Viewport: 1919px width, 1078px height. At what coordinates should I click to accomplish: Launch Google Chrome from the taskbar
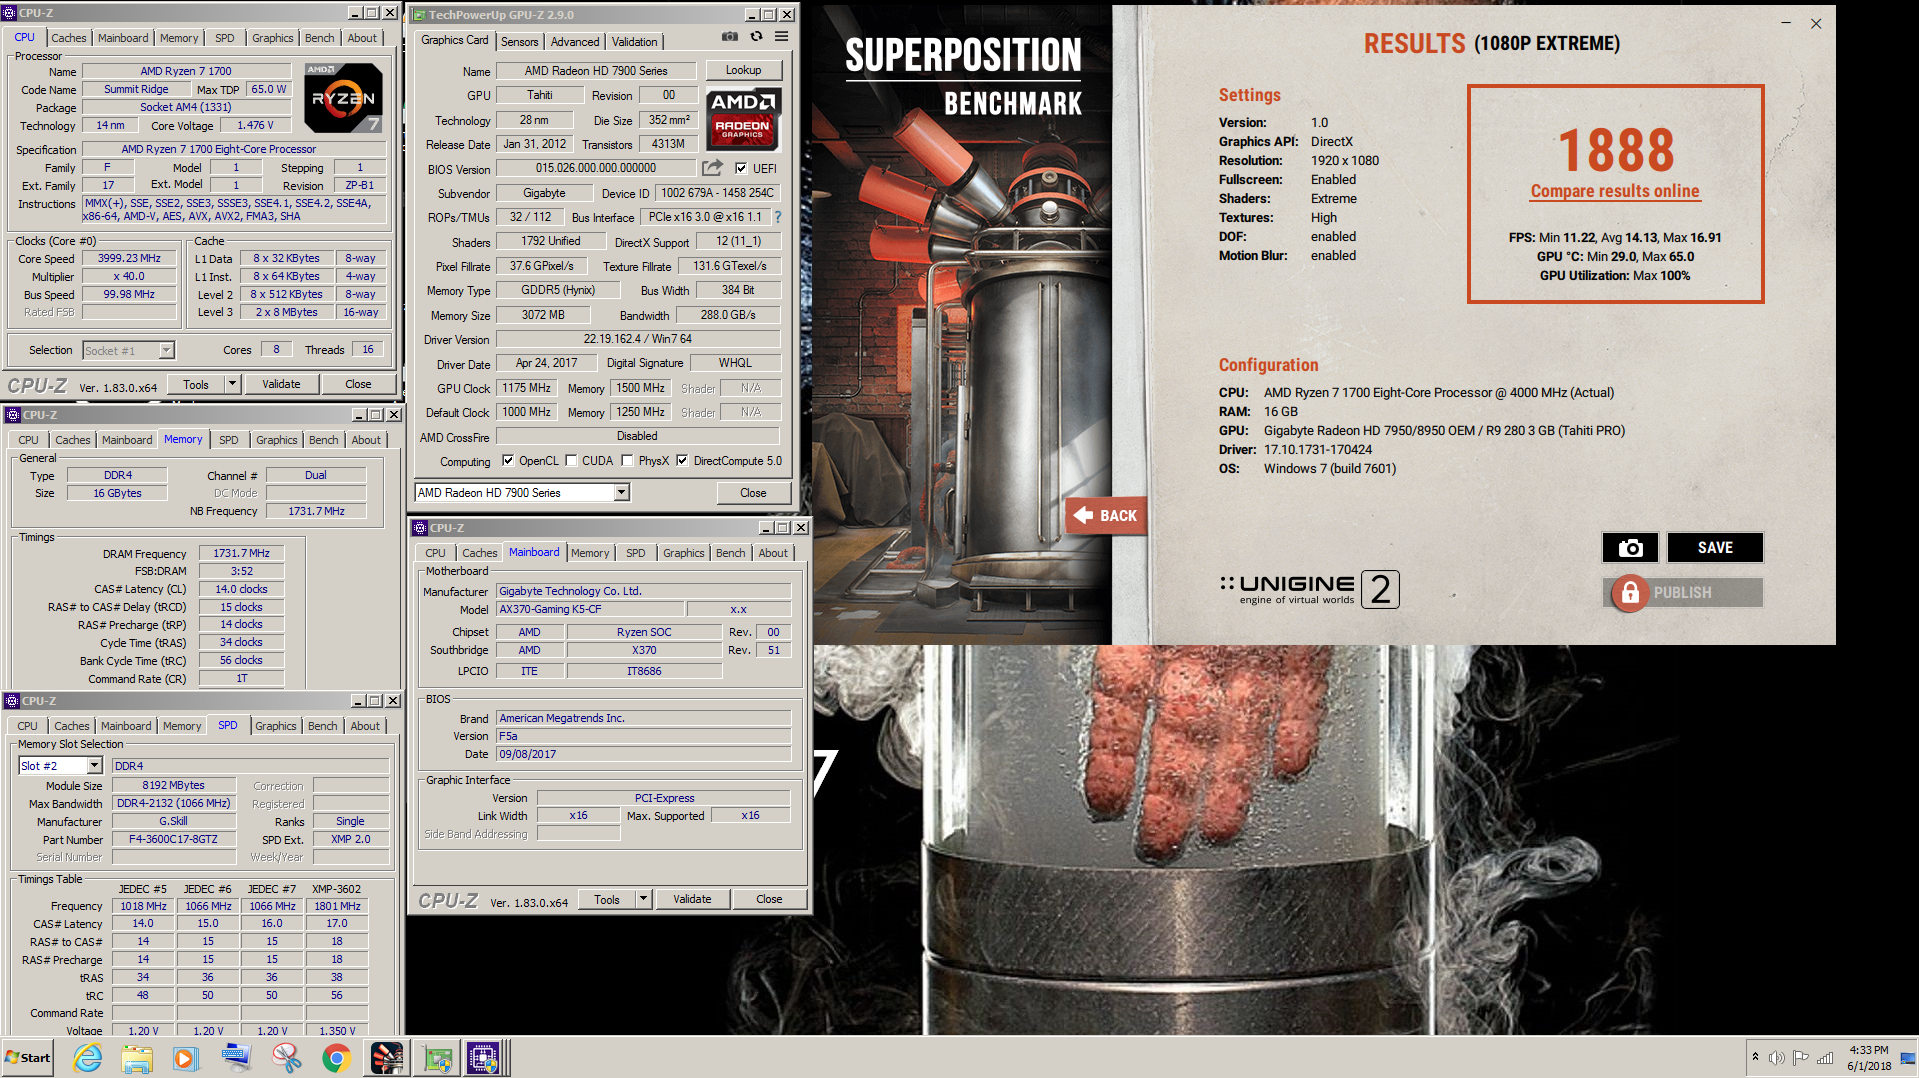coord(337,1057)
